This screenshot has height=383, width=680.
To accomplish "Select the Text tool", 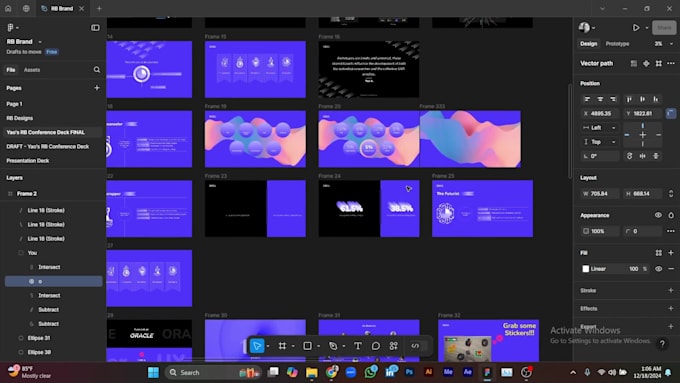I will 358,346.
